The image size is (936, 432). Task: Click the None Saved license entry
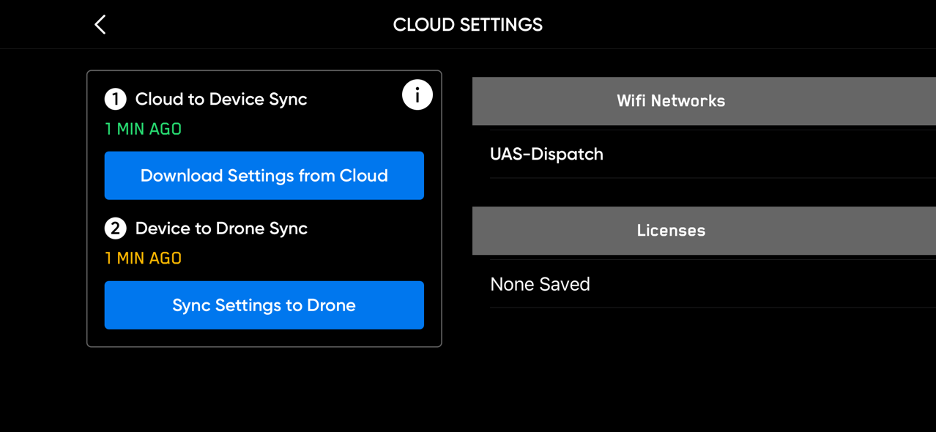pyautogui.click(x=540, y=285)
